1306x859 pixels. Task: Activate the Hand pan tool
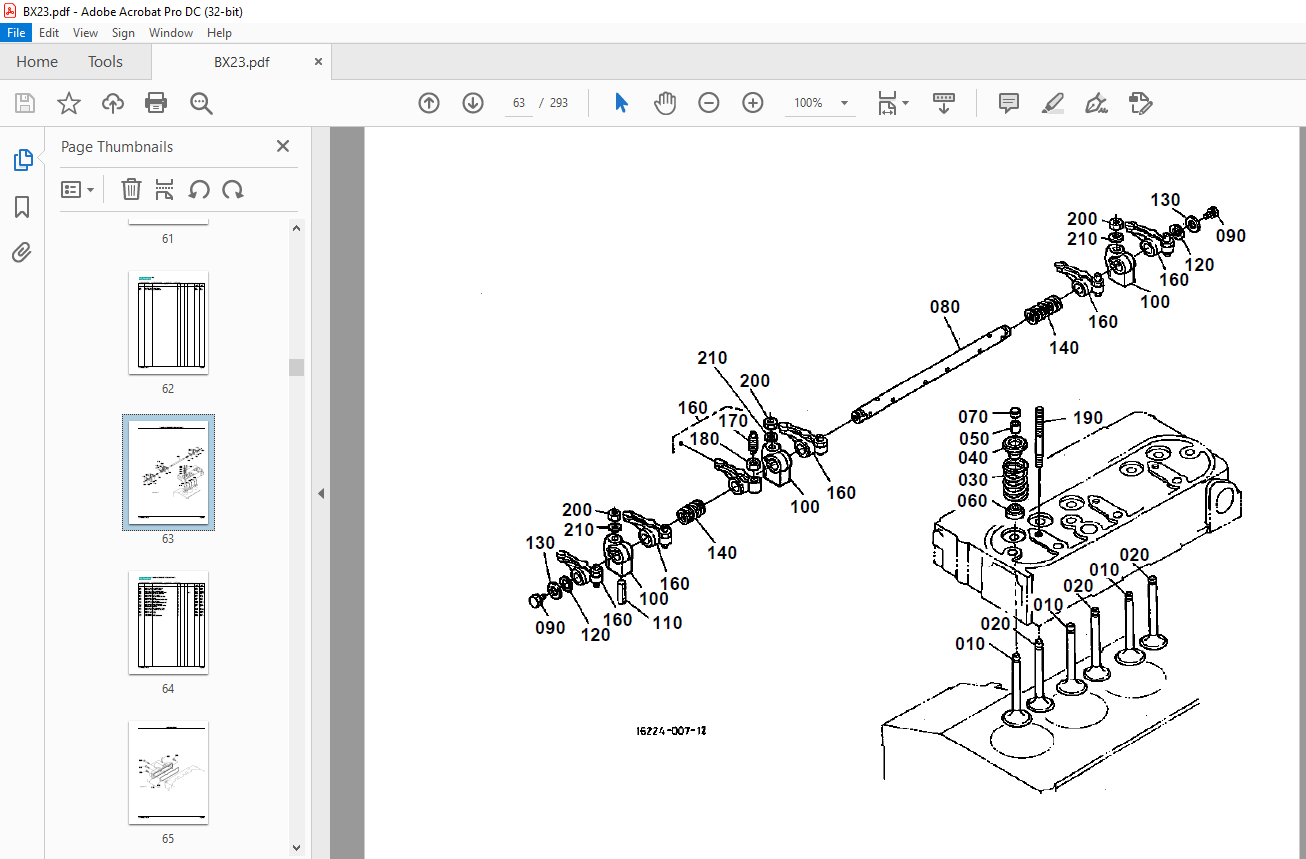pos(665,103)
